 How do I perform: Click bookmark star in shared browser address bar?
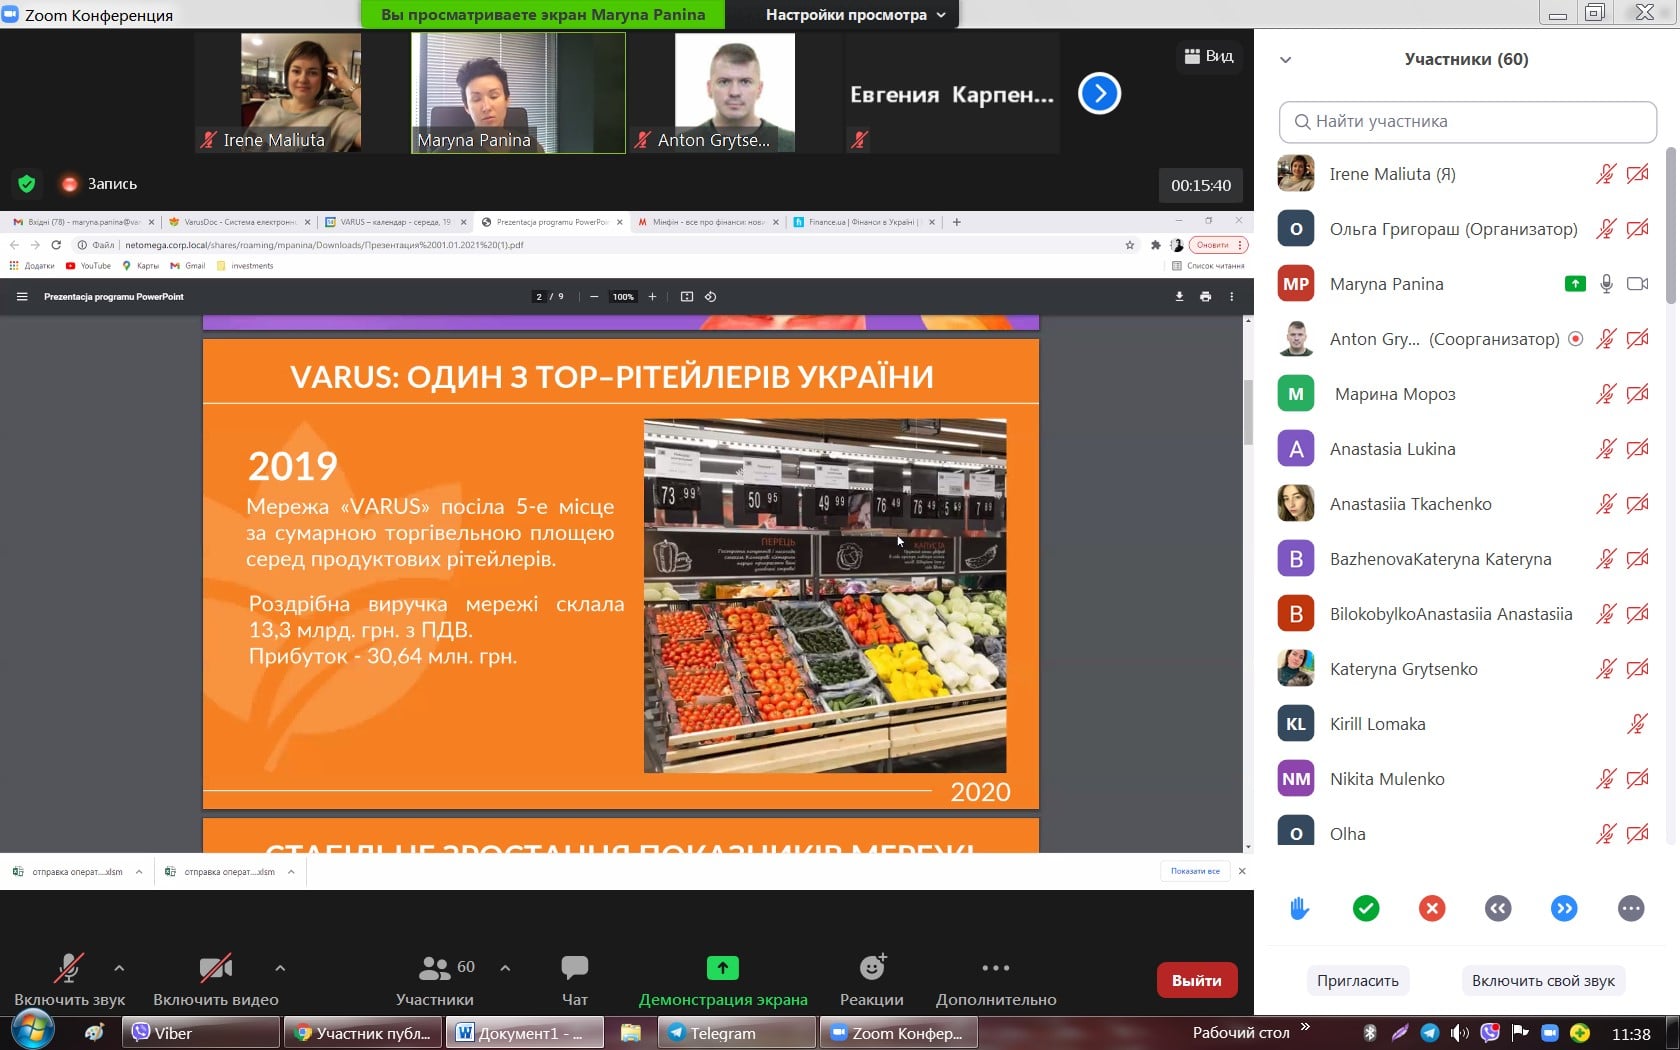[1130, 245]
